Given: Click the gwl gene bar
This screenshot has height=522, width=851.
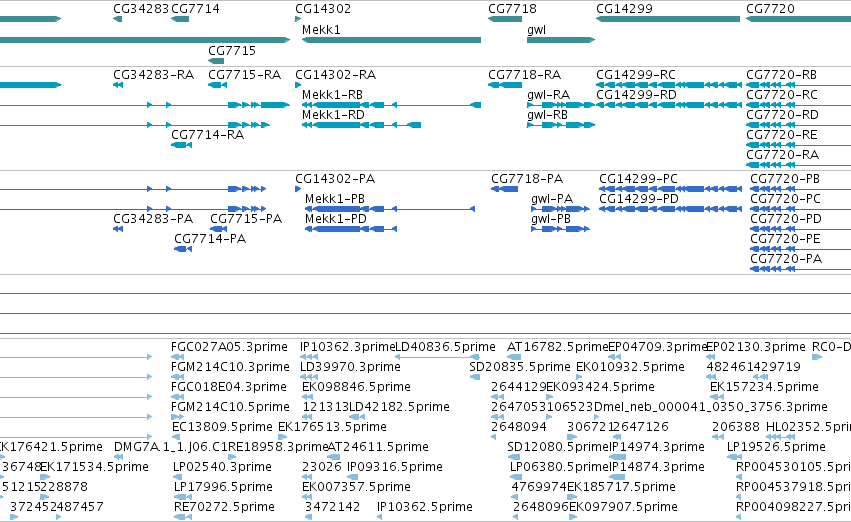Looking at the screenshot, I should pos(561,40).
